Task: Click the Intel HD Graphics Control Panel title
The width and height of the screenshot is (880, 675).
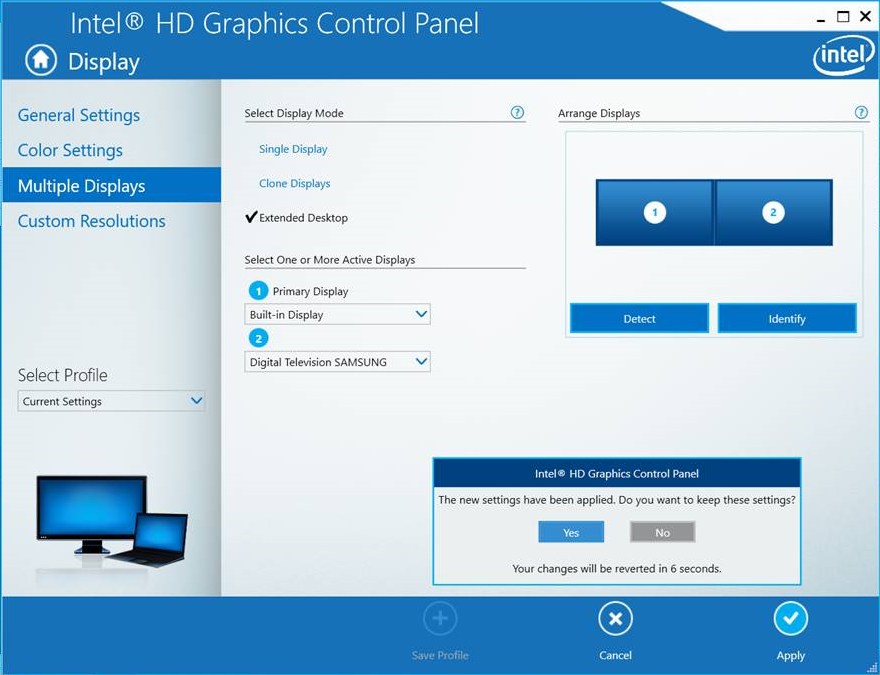Action: pyautogui.click(x=274, y=24)
